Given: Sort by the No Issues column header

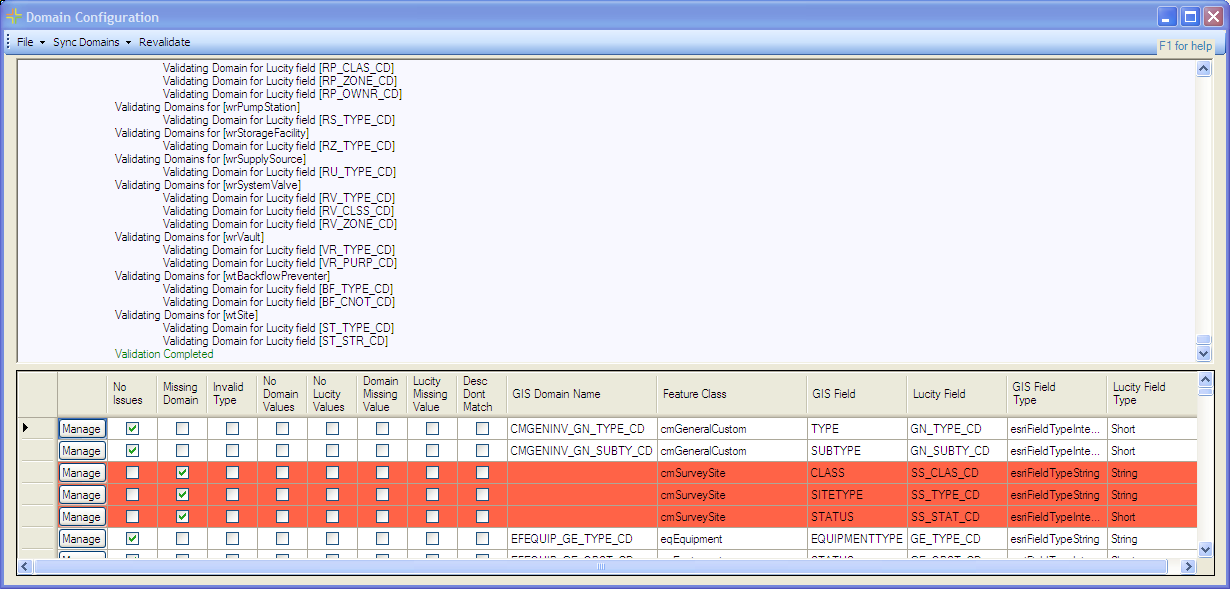Looking at the screenshot, I should [x=132, y=394].
